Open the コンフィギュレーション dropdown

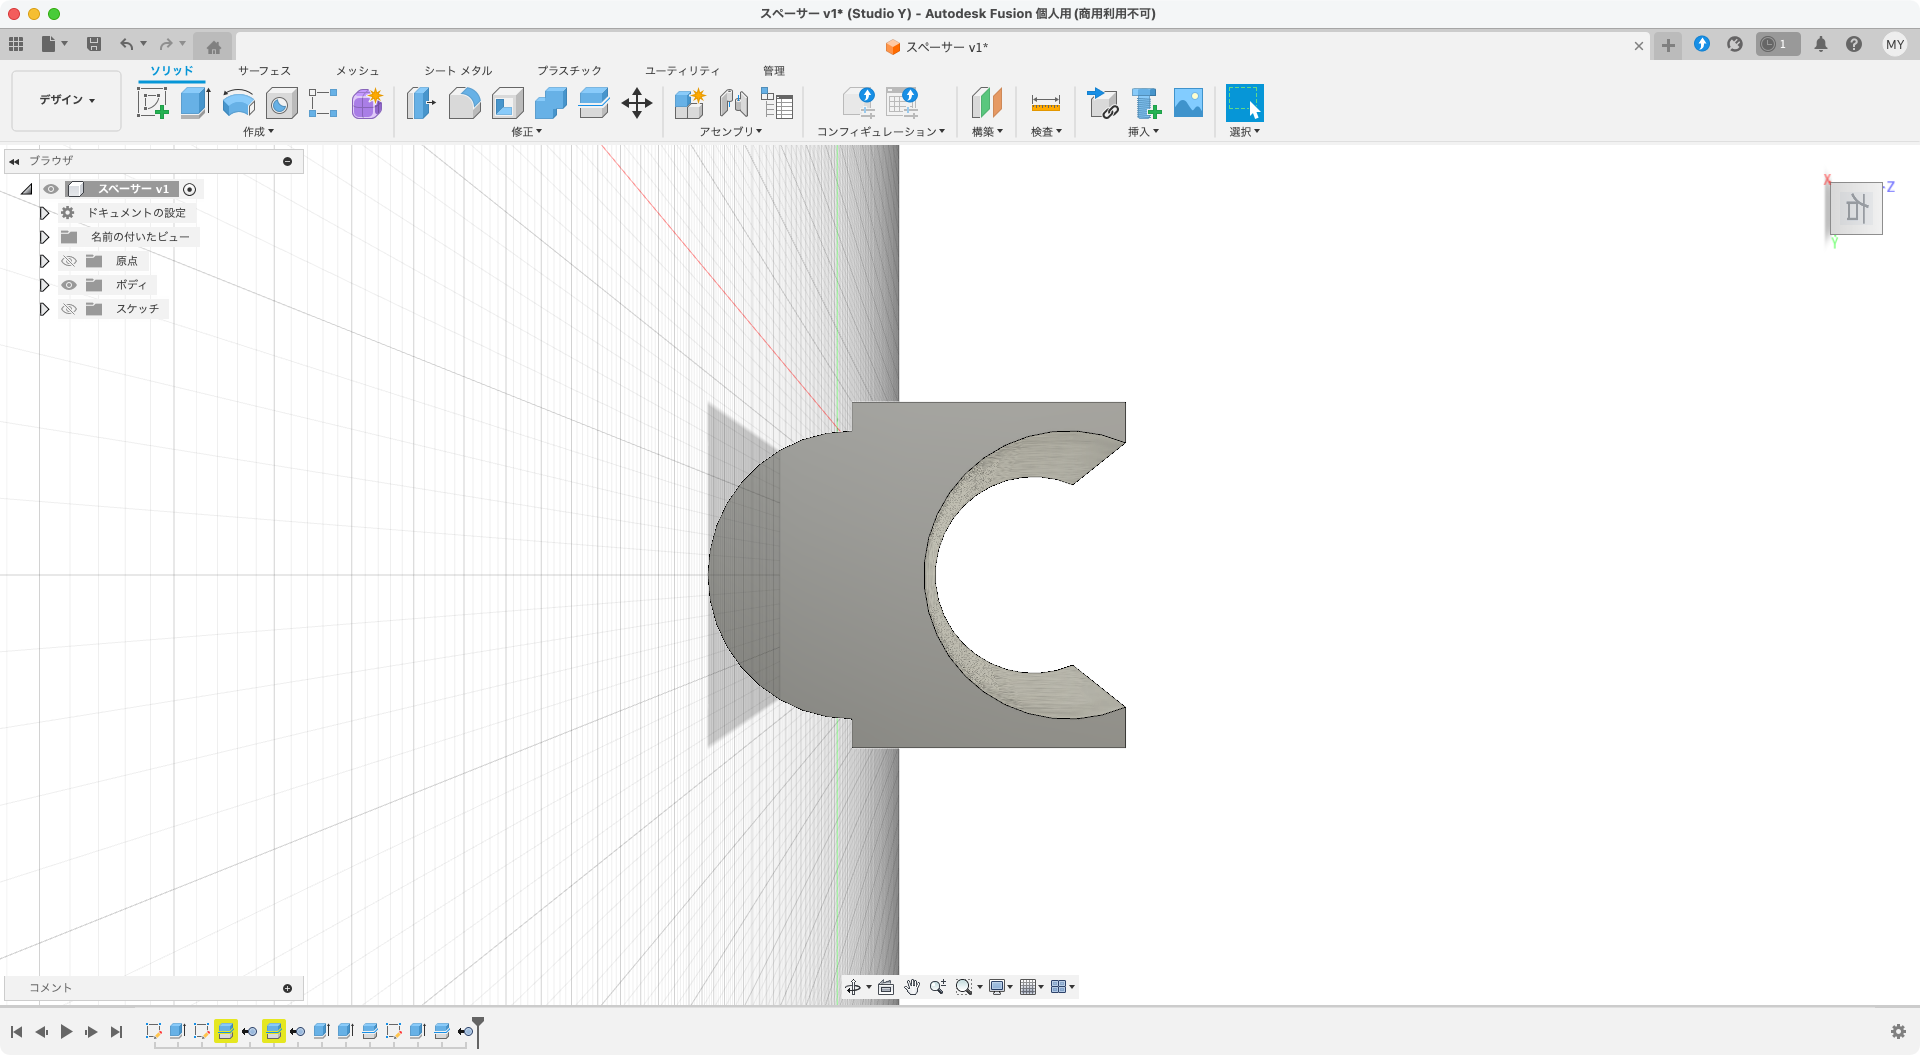pyautogui.click(x=881, y=132)
